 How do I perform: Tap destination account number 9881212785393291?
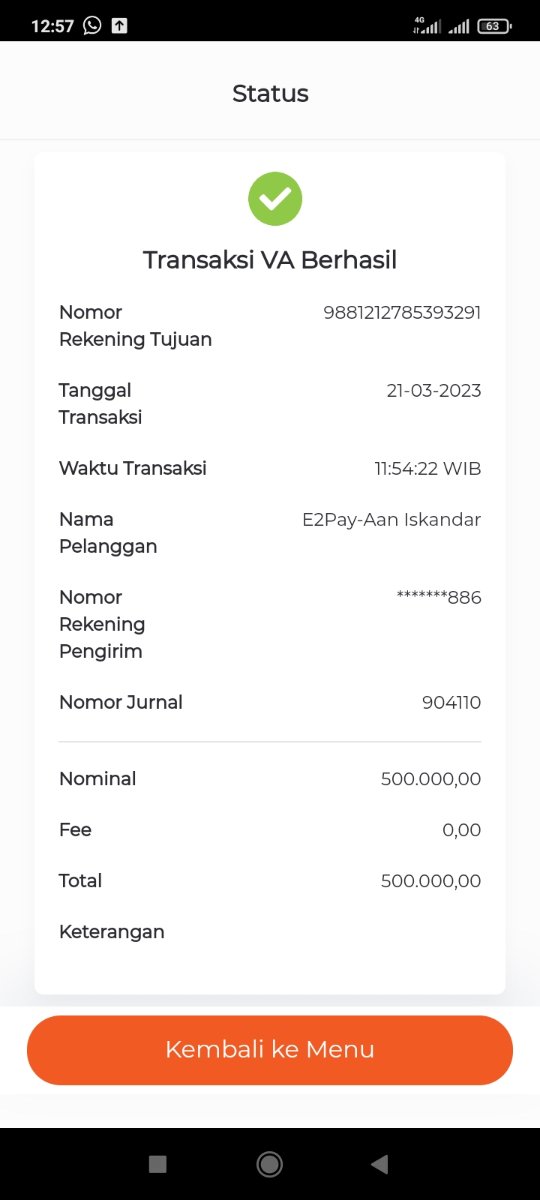coord(402,312)
